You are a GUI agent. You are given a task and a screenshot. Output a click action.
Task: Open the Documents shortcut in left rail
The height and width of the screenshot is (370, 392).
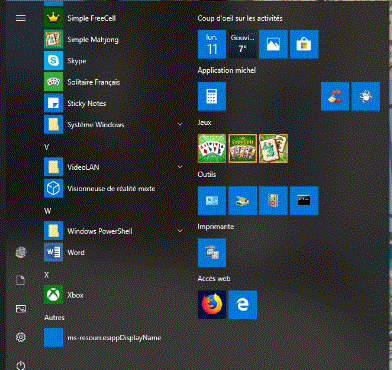(x=21, y=280)
